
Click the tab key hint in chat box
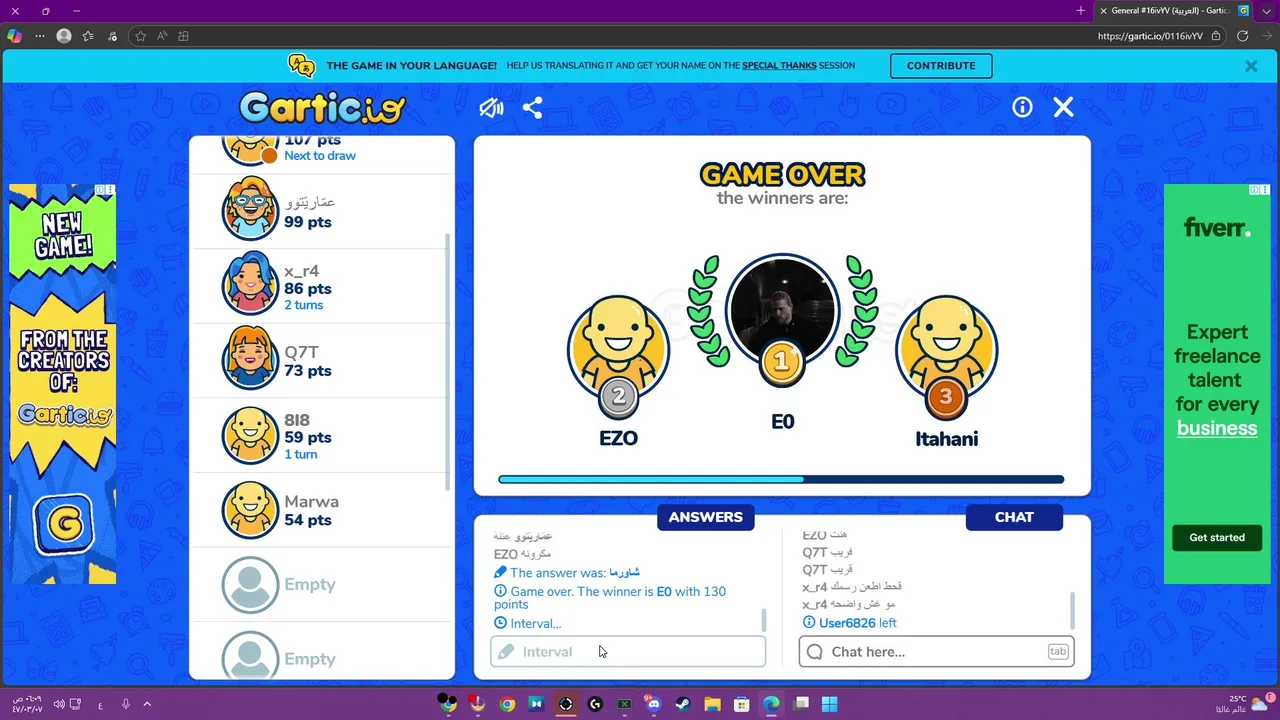[1057, 652]
